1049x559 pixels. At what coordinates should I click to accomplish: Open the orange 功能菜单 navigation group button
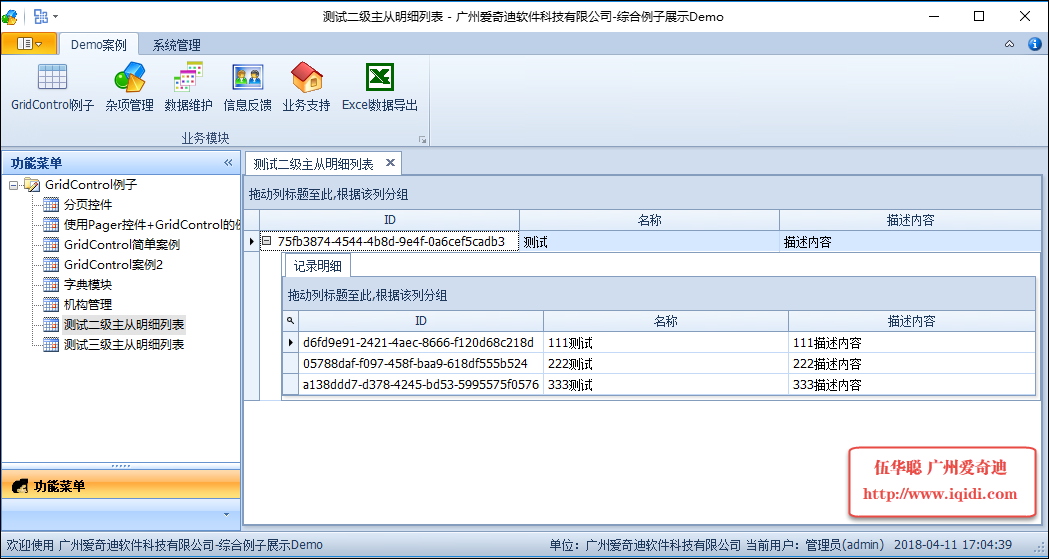coord(120,485)
